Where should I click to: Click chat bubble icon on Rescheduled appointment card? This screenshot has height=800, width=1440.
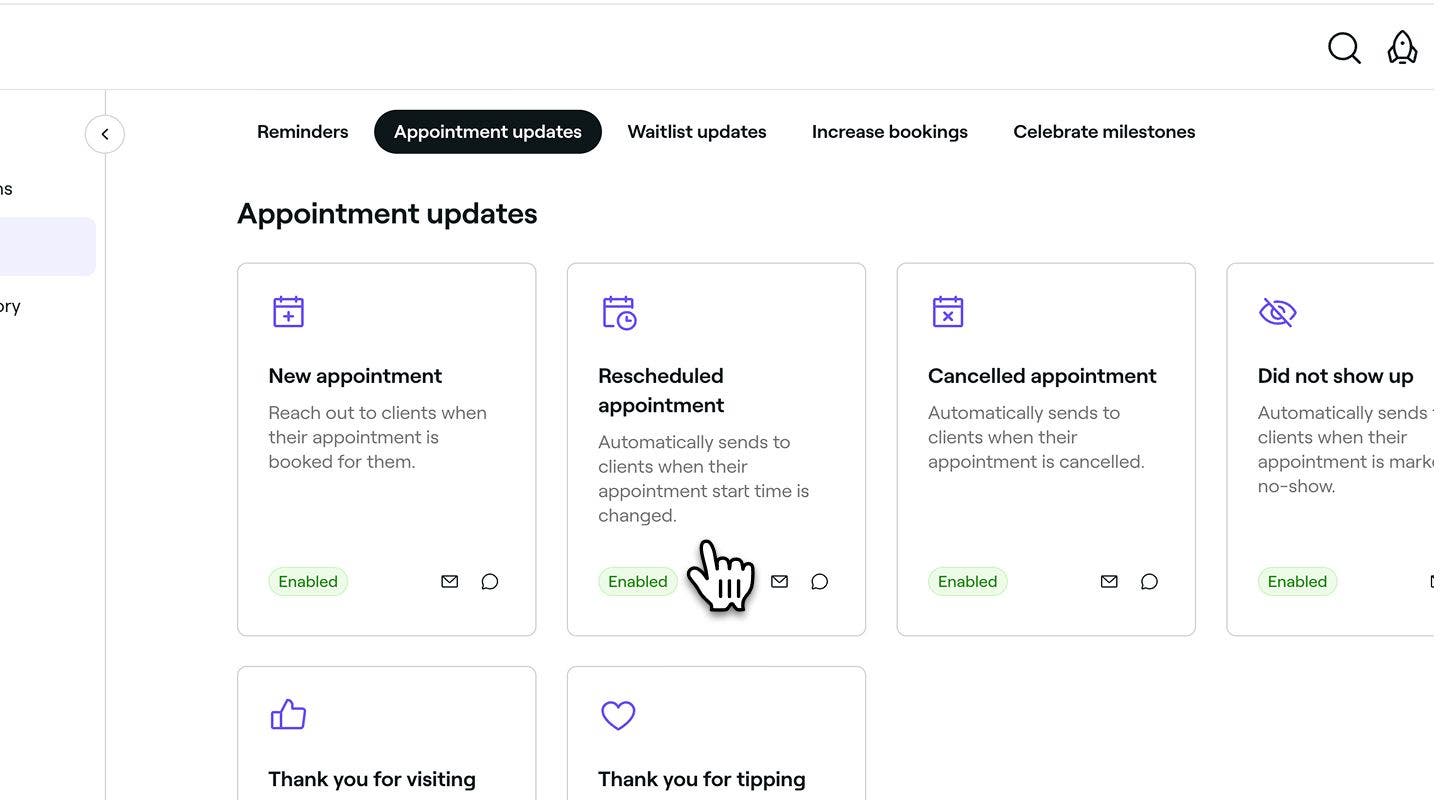[819, 581]
